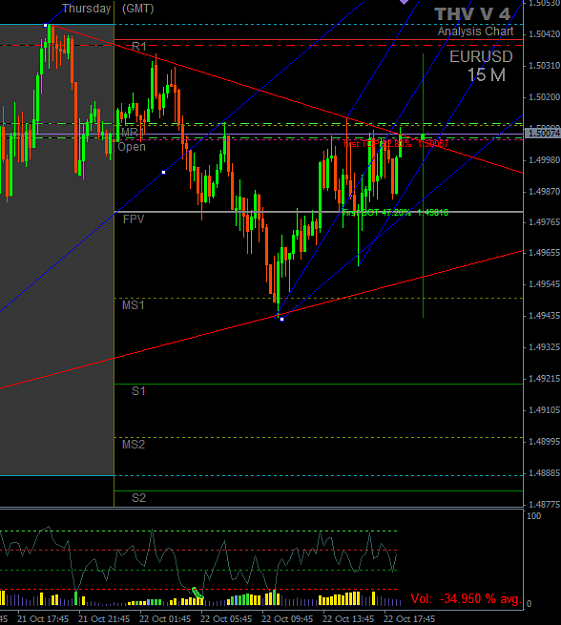Click the current price tag 1.50074

(543, 133)
